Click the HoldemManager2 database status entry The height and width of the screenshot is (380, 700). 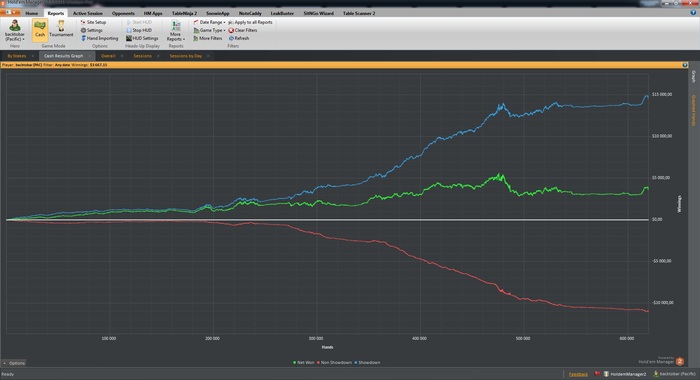click(625, 374)
